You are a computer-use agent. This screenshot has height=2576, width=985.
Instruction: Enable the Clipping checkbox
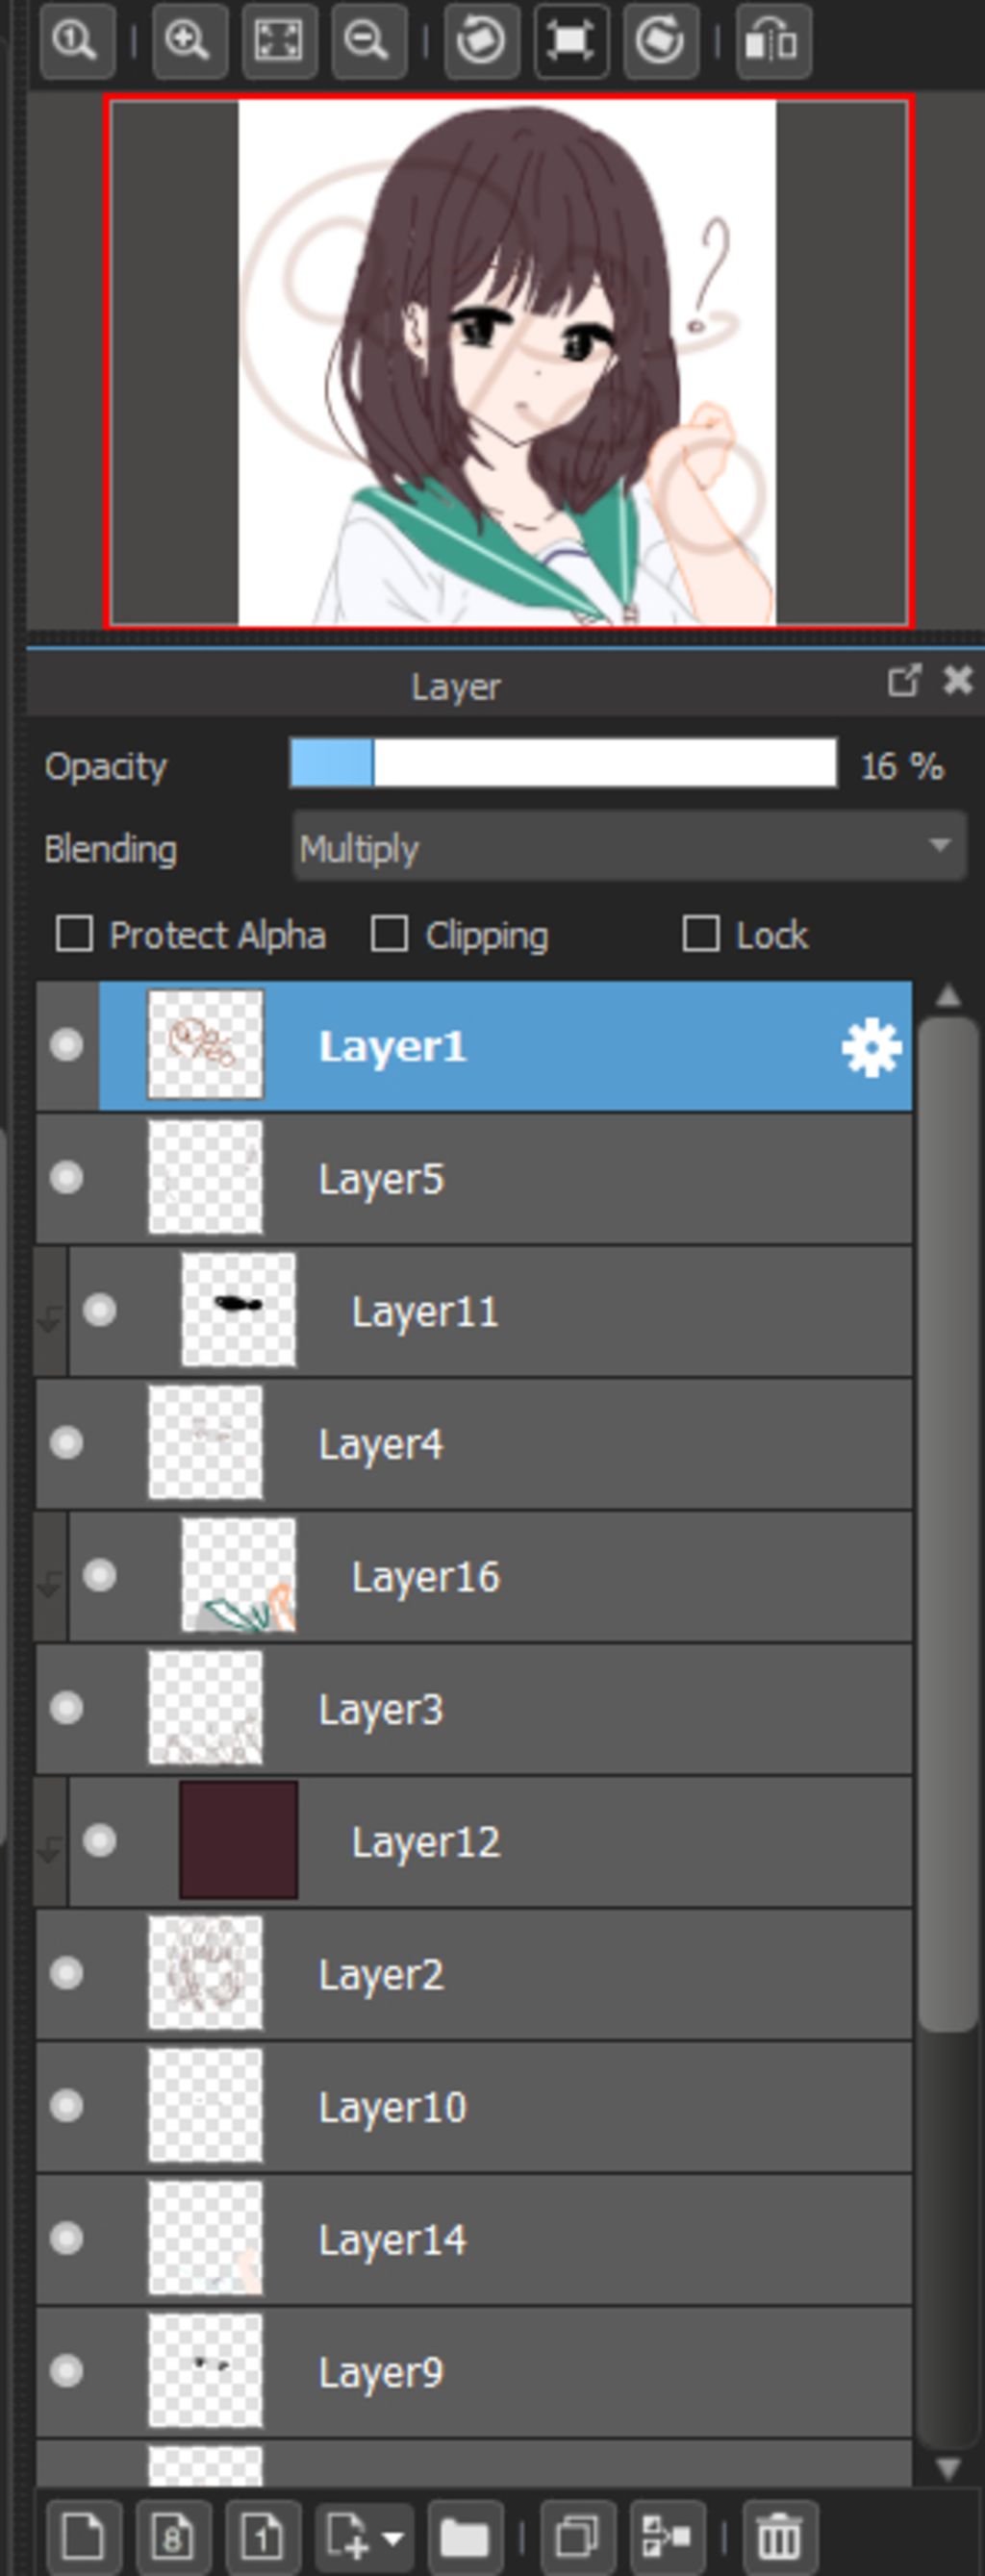click(x=389, y=935)
